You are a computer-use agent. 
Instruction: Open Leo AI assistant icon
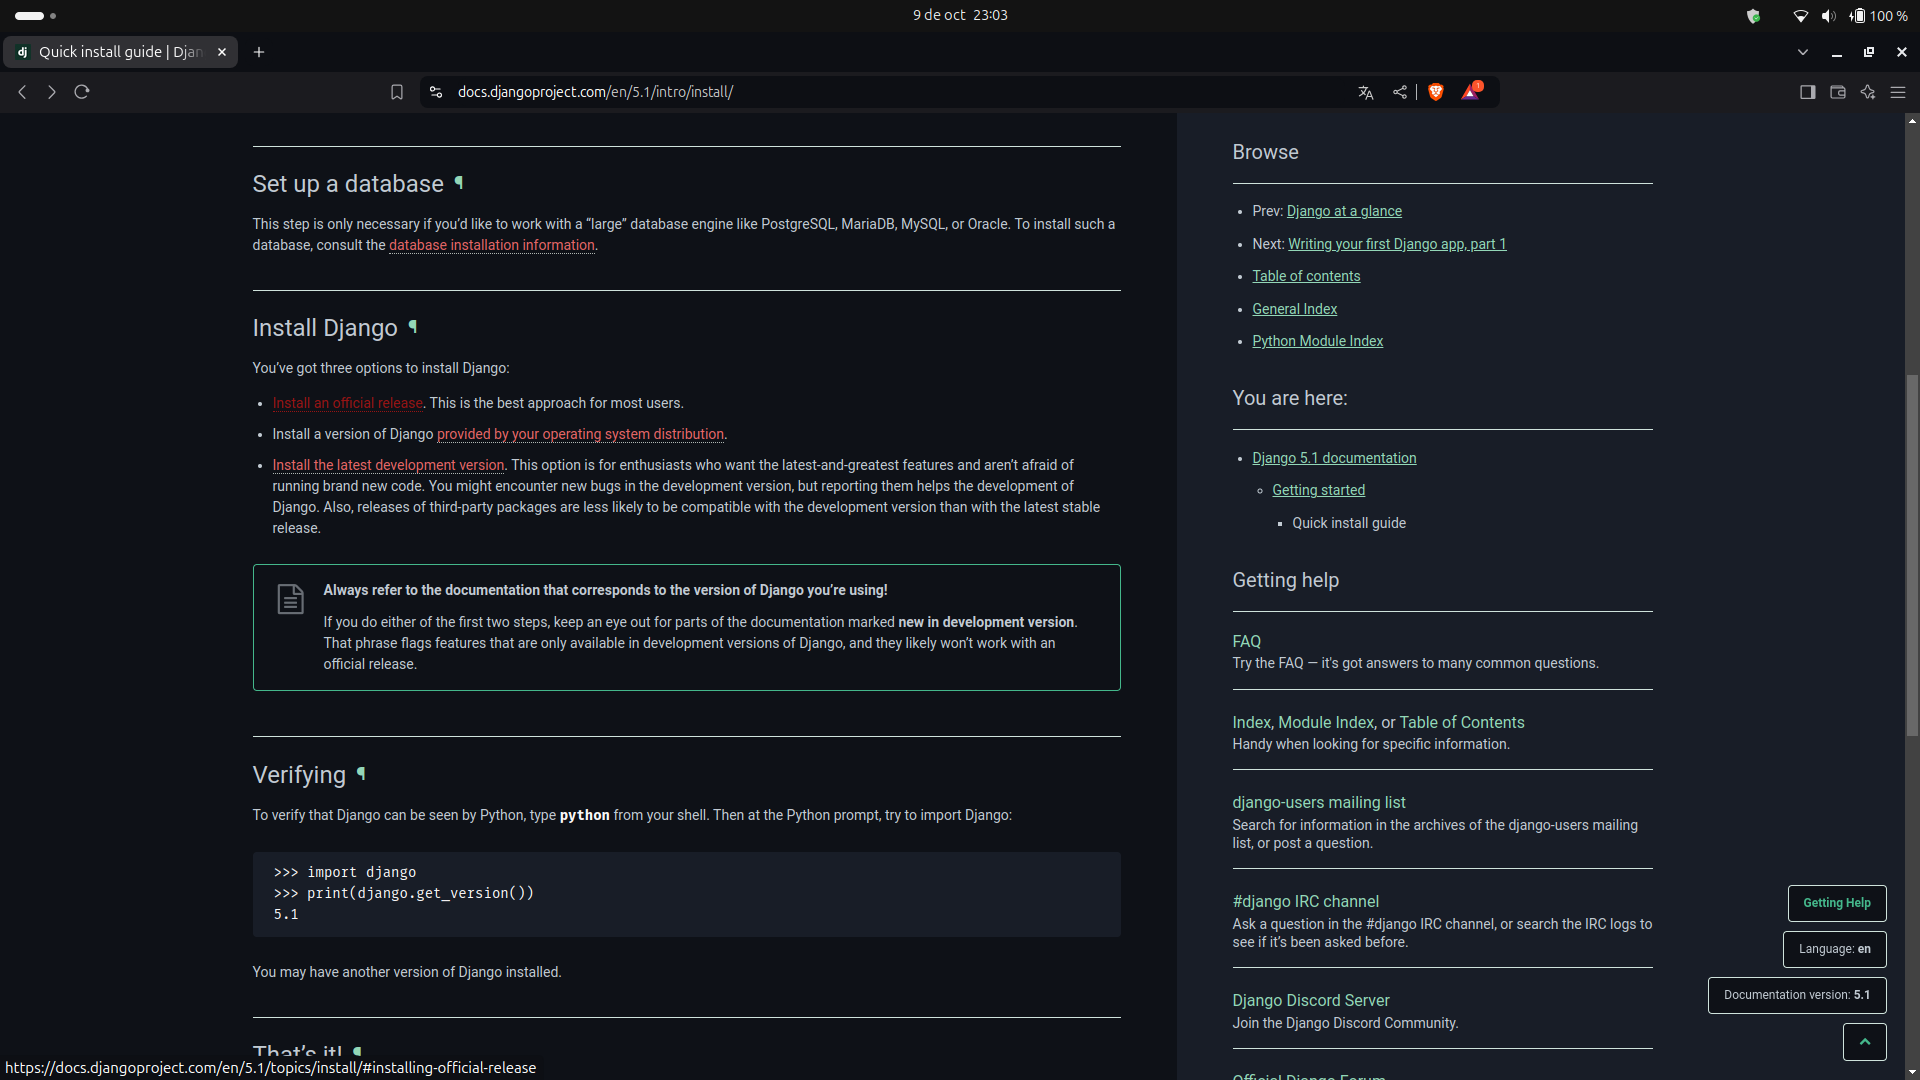point(1868,92)
